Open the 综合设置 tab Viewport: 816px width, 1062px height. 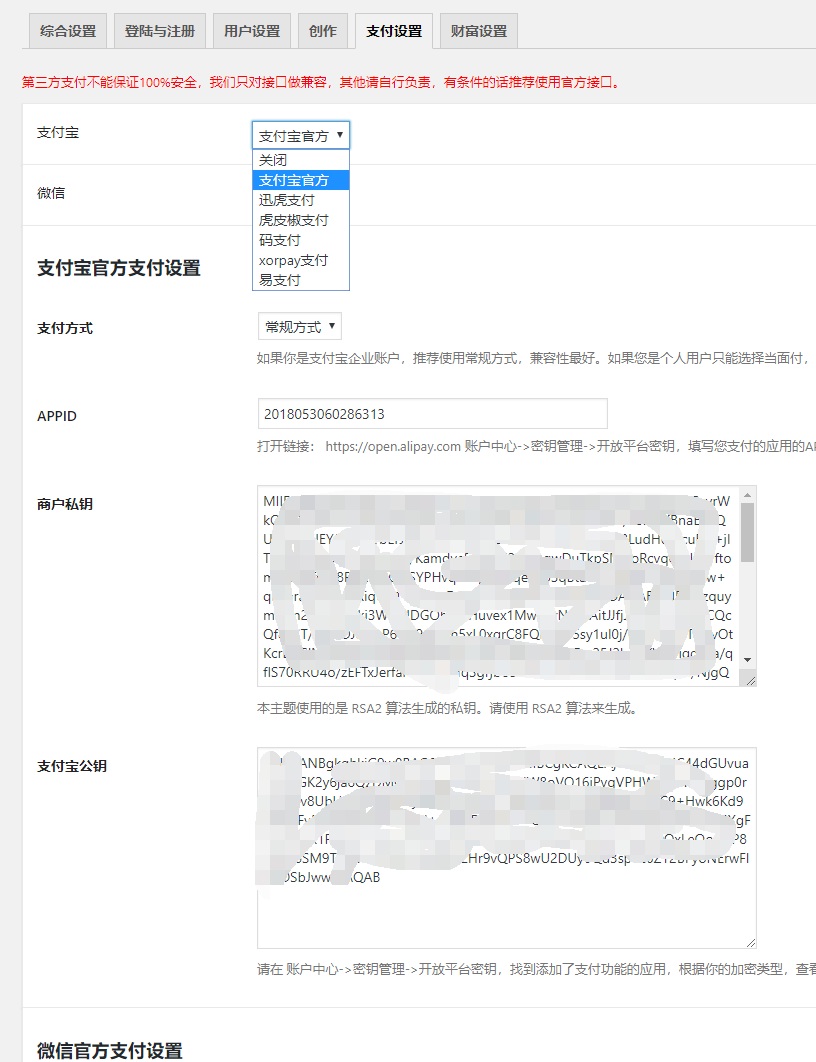(68, 31)
